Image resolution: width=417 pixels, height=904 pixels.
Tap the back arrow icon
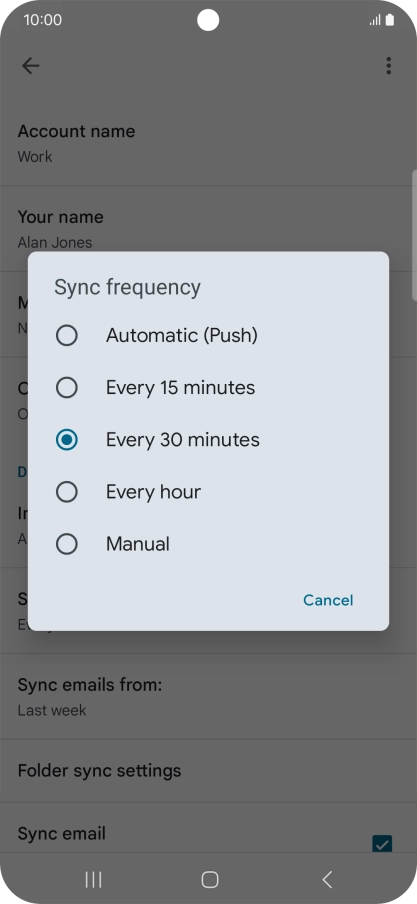(31, 66)
